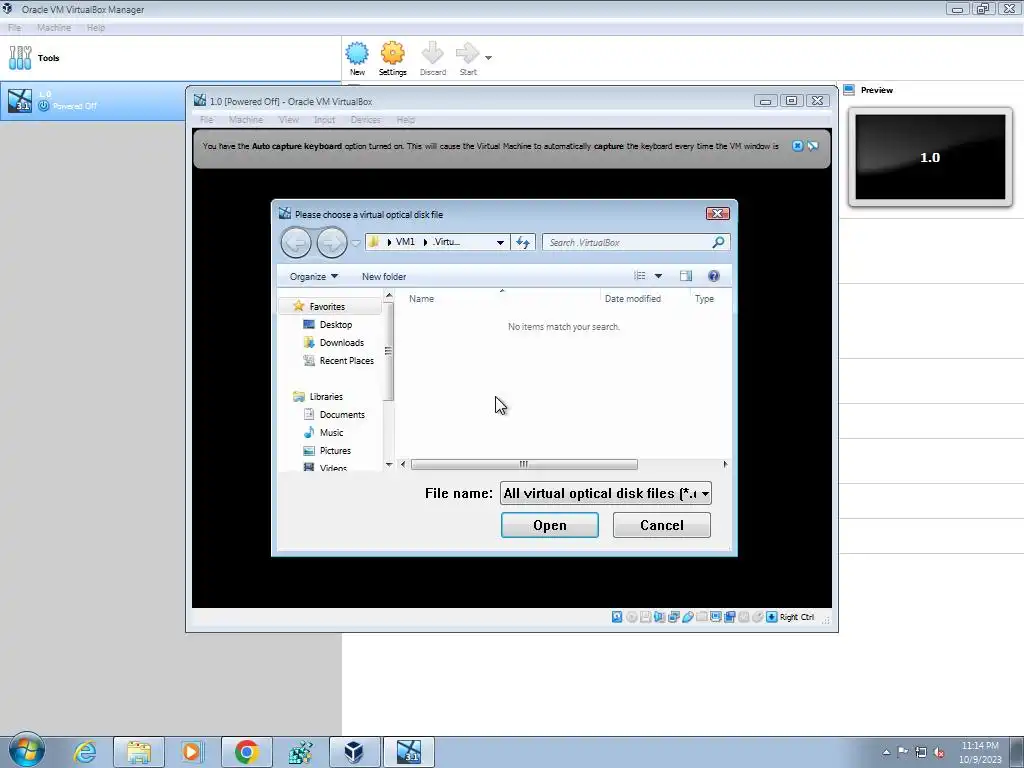Open Documents library
The width and height of the screenshot is (1024, 768).
pyautogui.click(x=342, y=415)
